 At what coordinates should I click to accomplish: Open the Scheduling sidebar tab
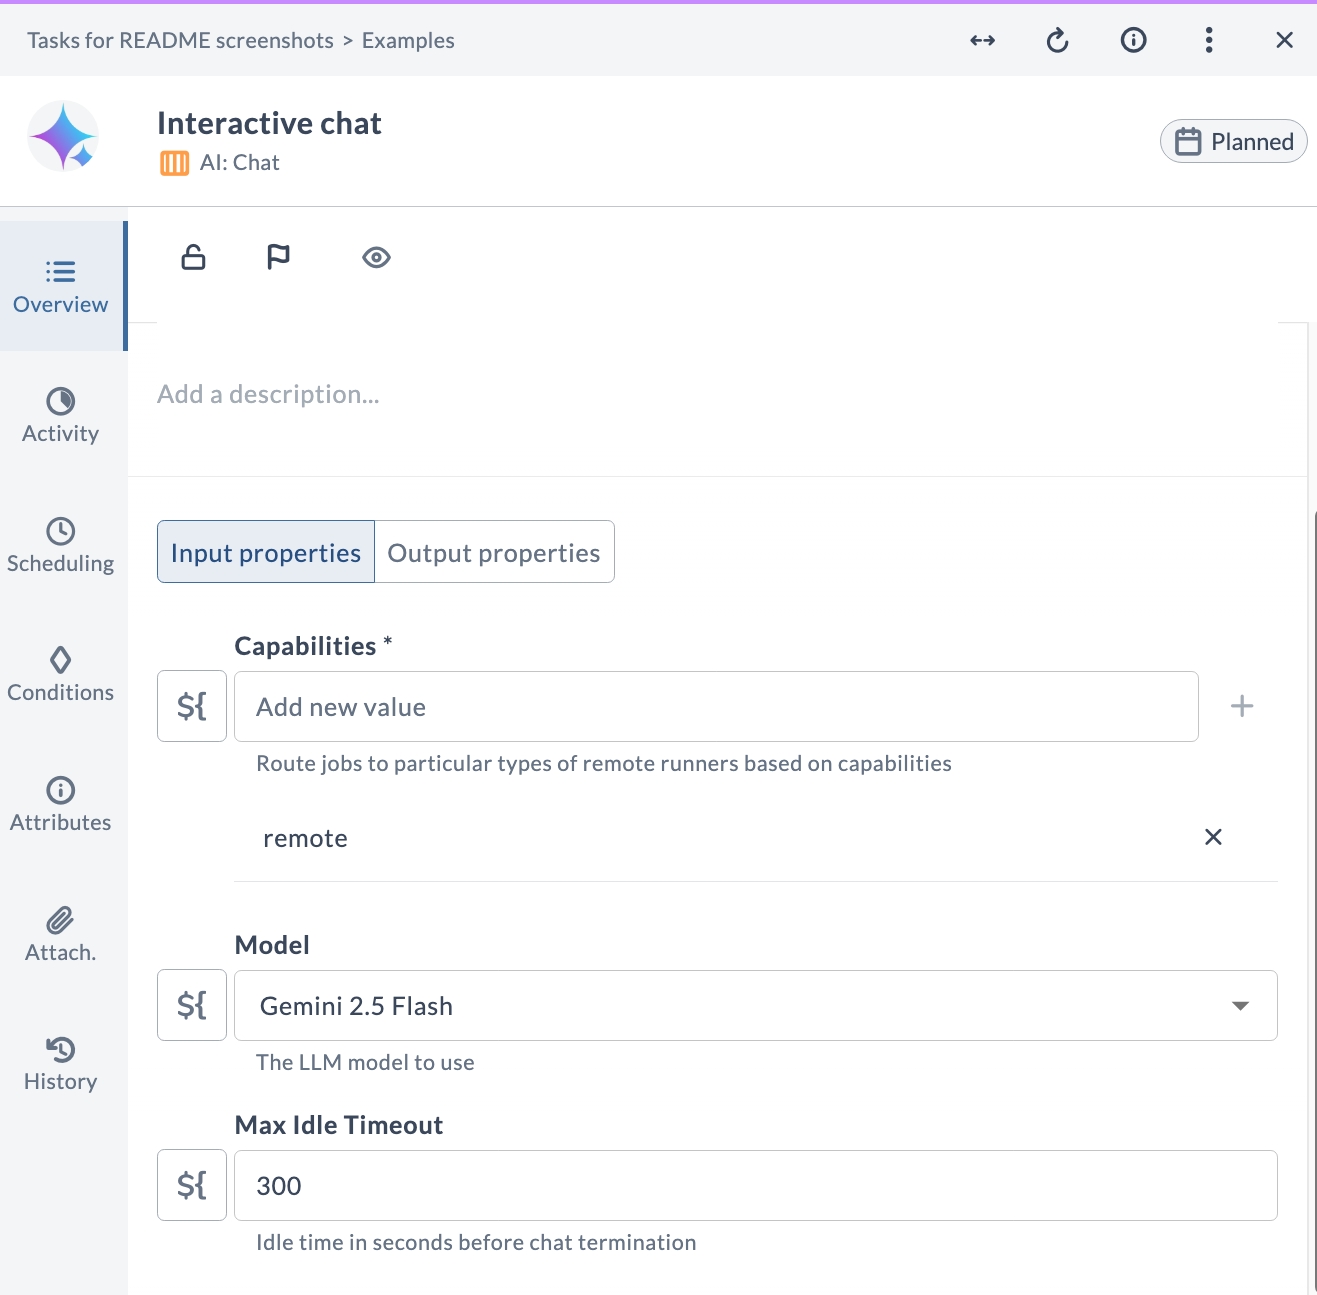coord(61,545)
